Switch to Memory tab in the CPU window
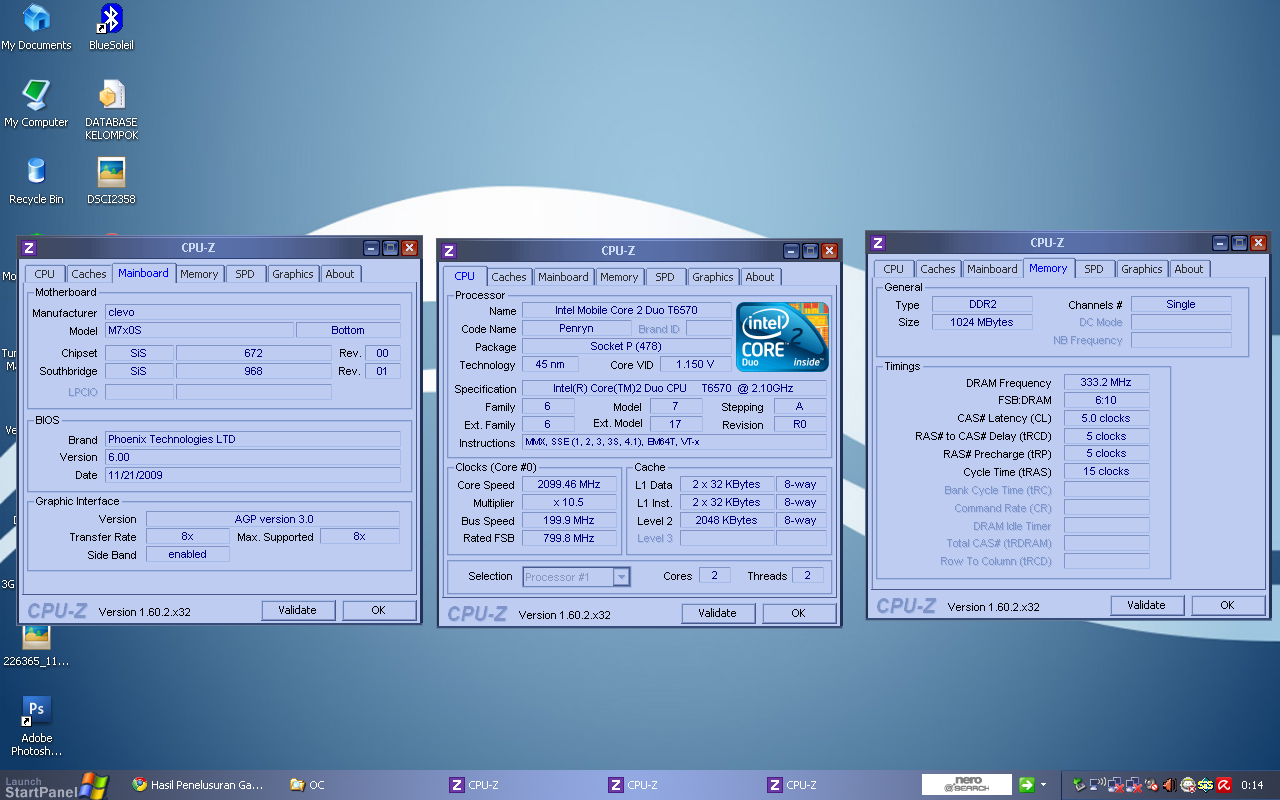This screenshot has width=1280, height=800. (x=619, y=277)
